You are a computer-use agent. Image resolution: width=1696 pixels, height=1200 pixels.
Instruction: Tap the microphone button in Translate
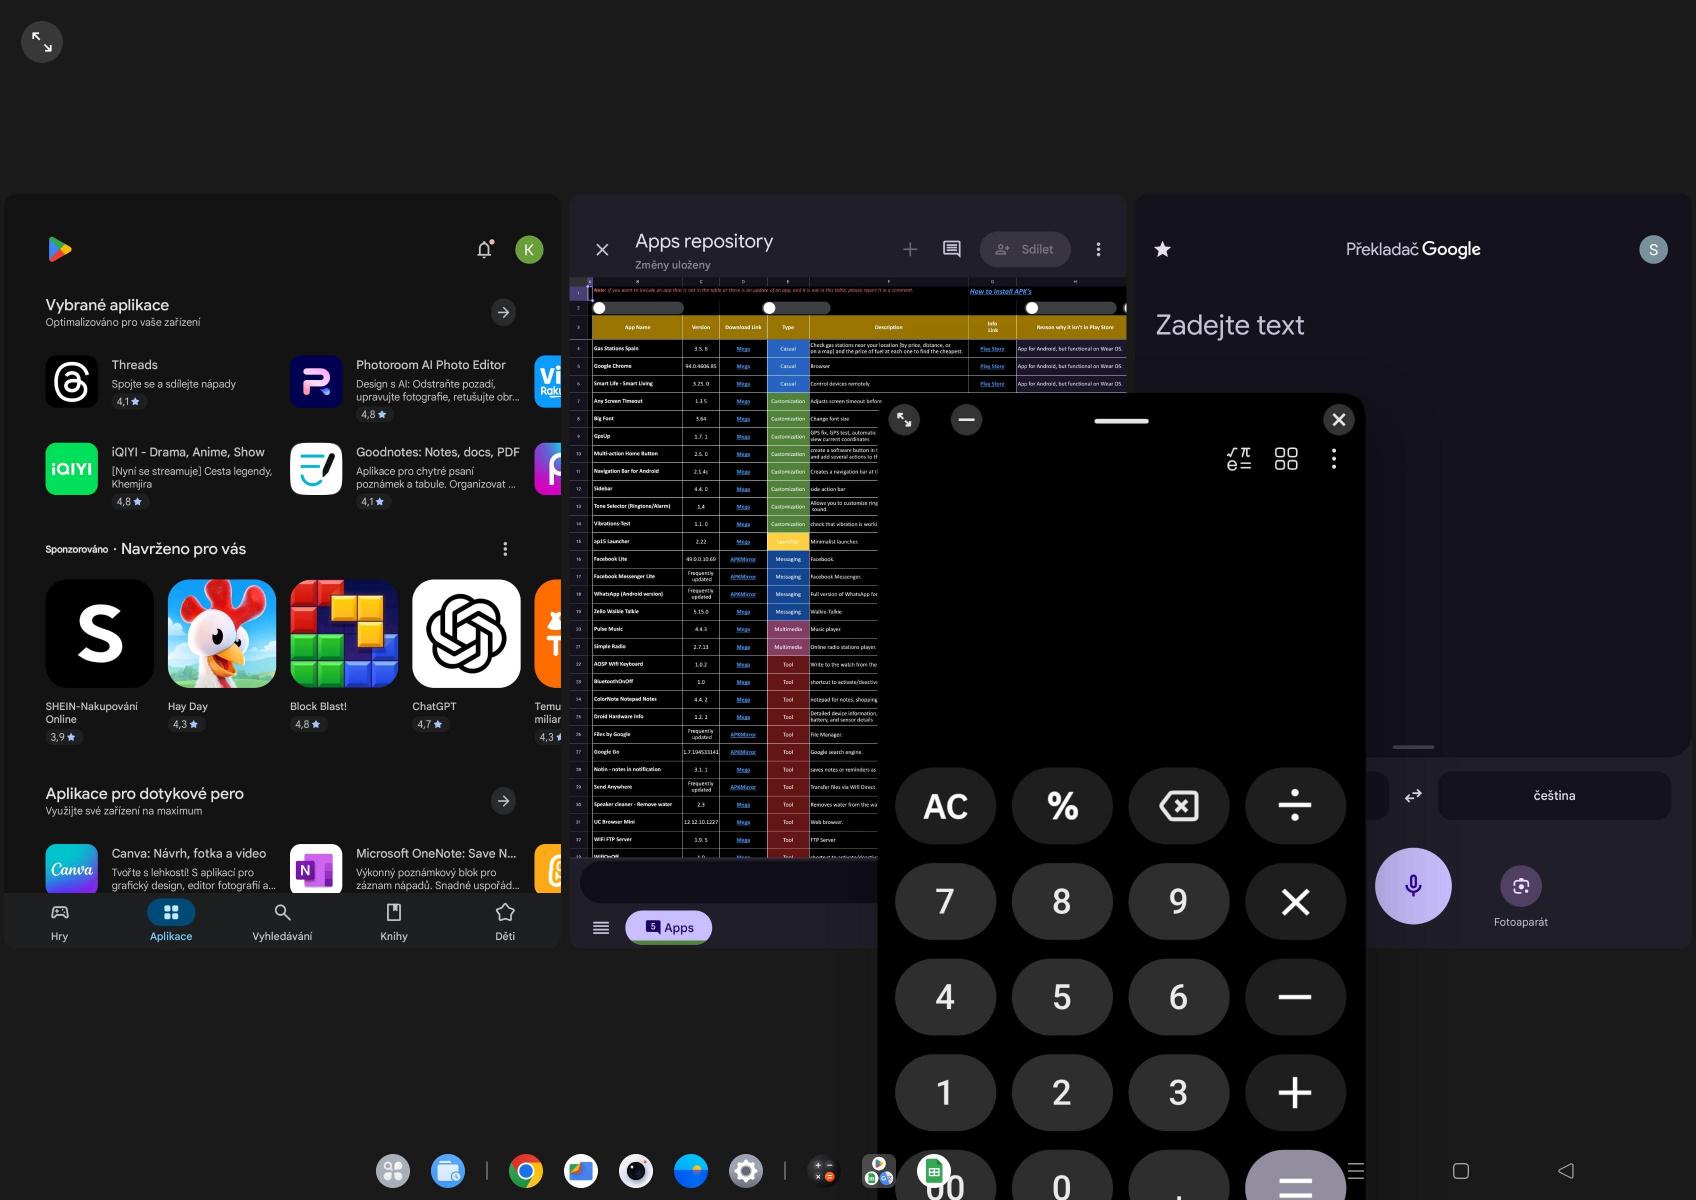coord(1412,886)
